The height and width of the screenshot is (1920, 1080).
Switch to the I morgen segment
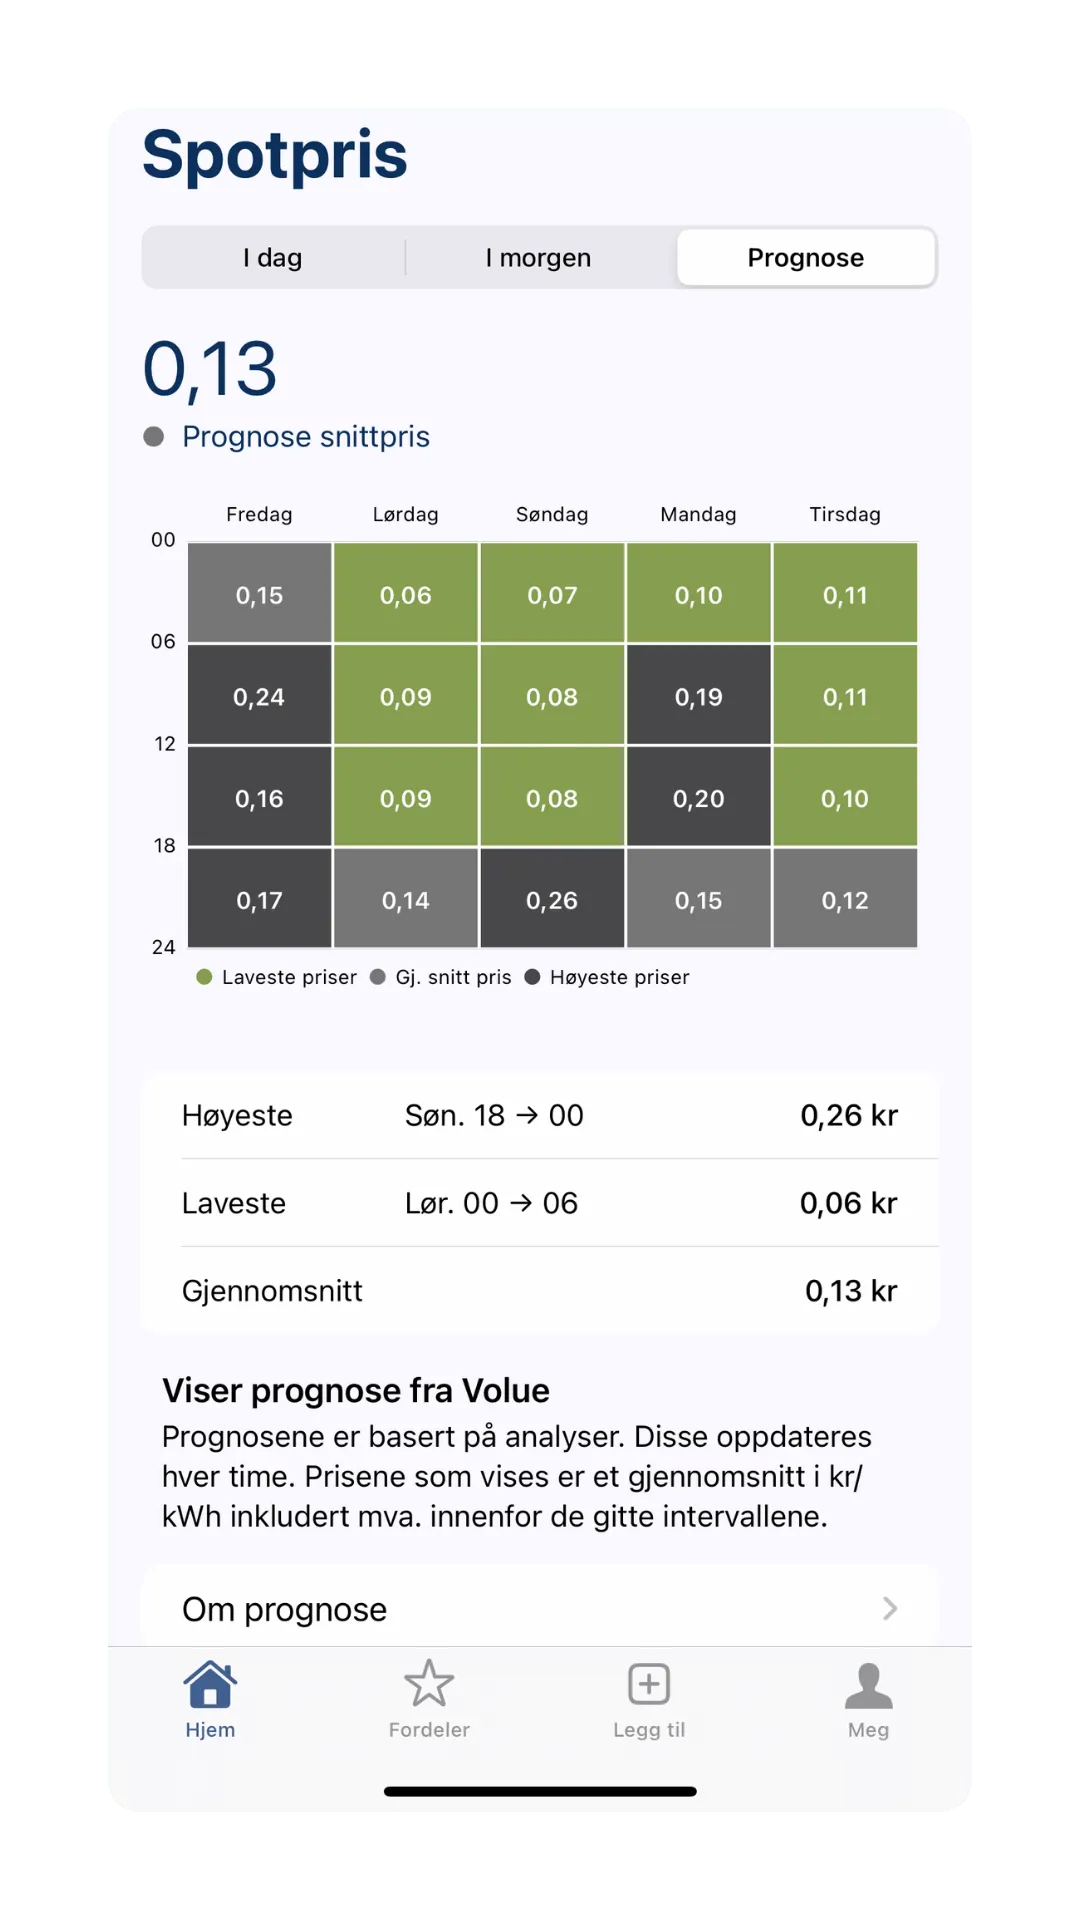coord(538,258)
